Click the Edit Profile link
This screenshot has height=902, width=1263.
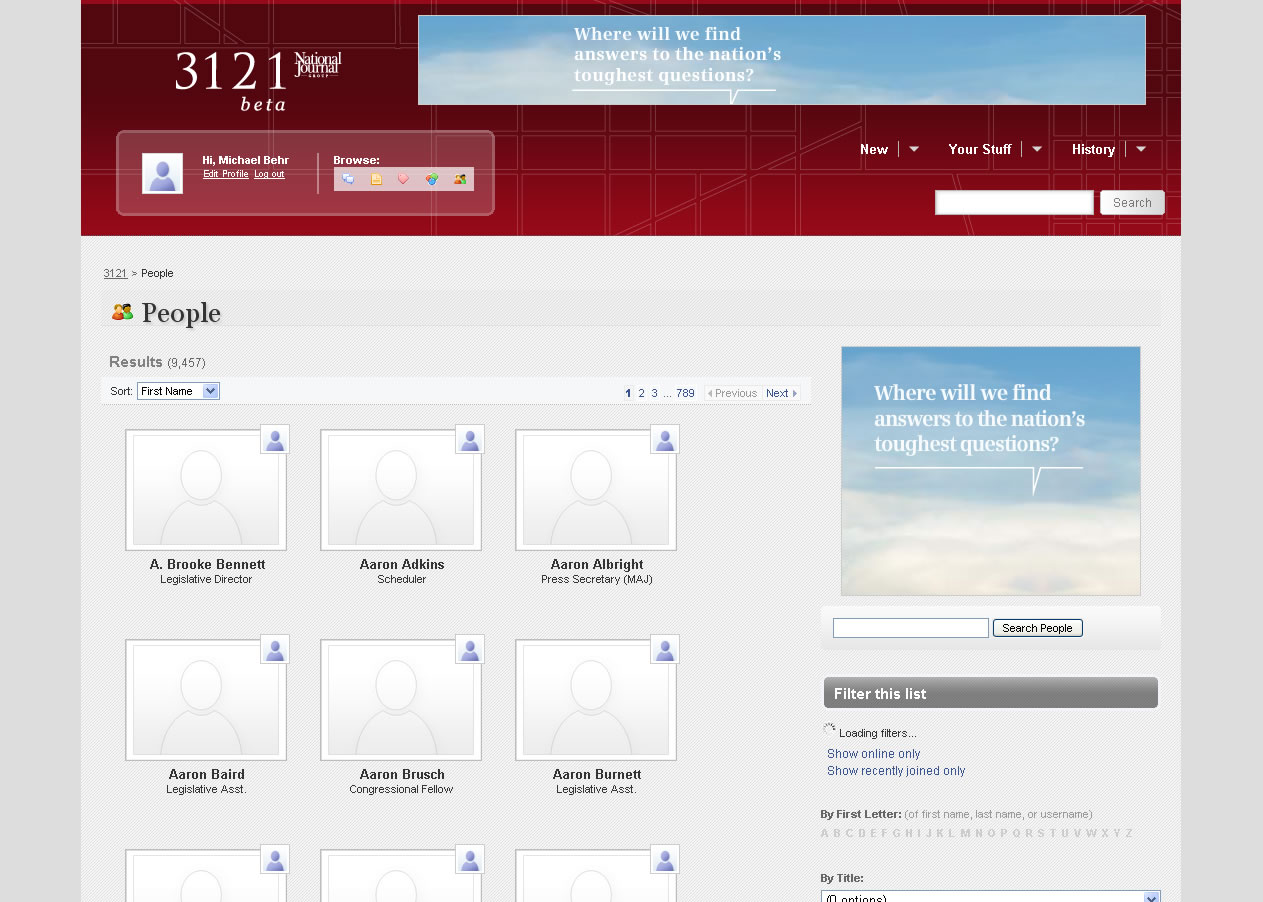[226, 174]
